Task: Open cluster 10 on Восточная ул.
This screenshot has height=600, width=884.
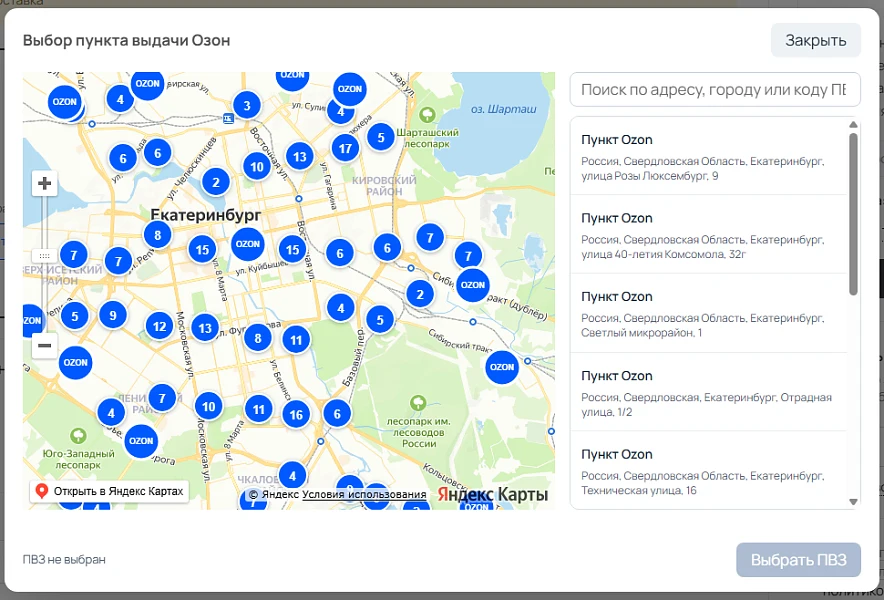Action: click(x=257, y=167)
